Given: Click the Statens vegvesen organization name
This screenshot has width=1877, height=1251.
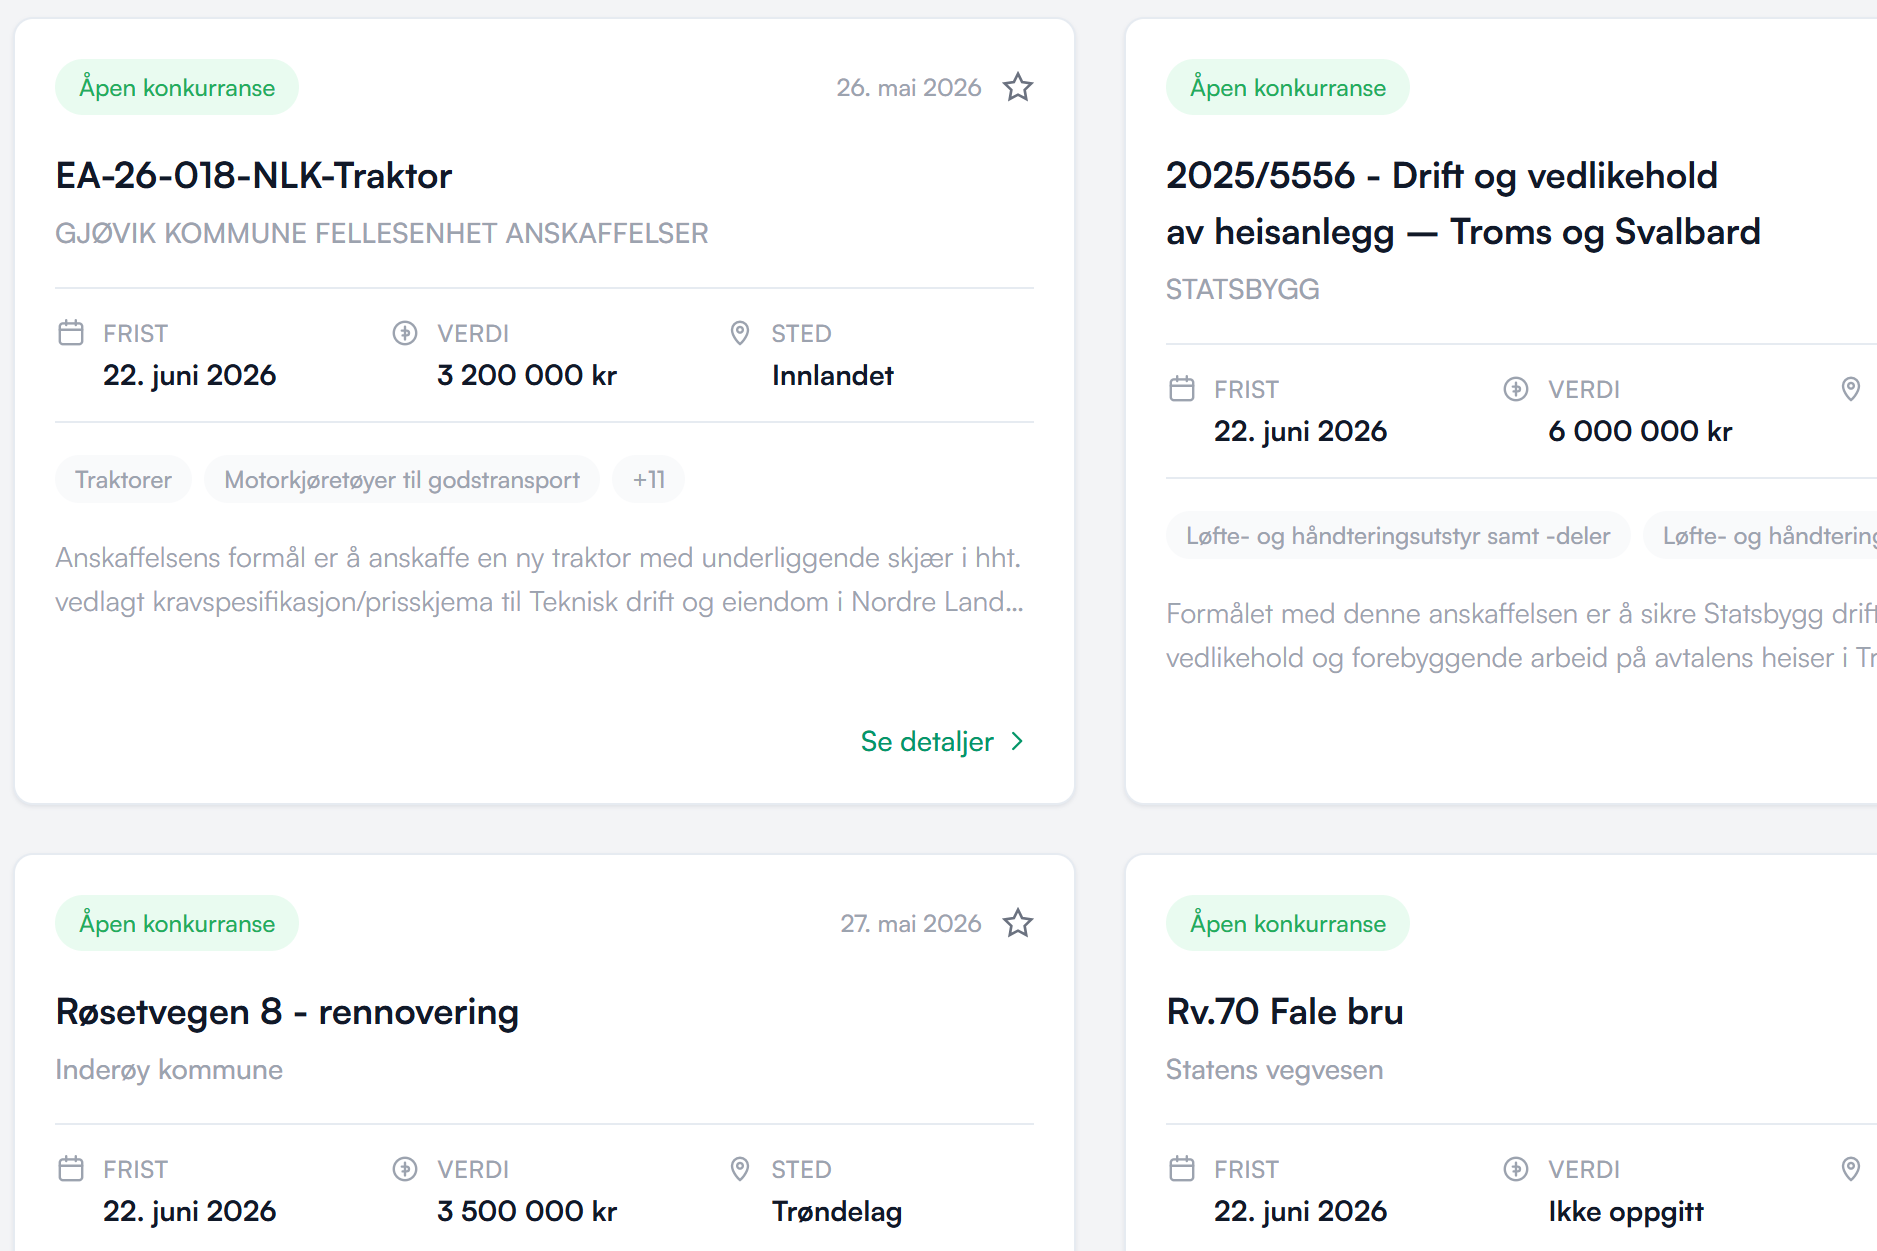Looking at the screenshot, I should click(1274, 1070).
